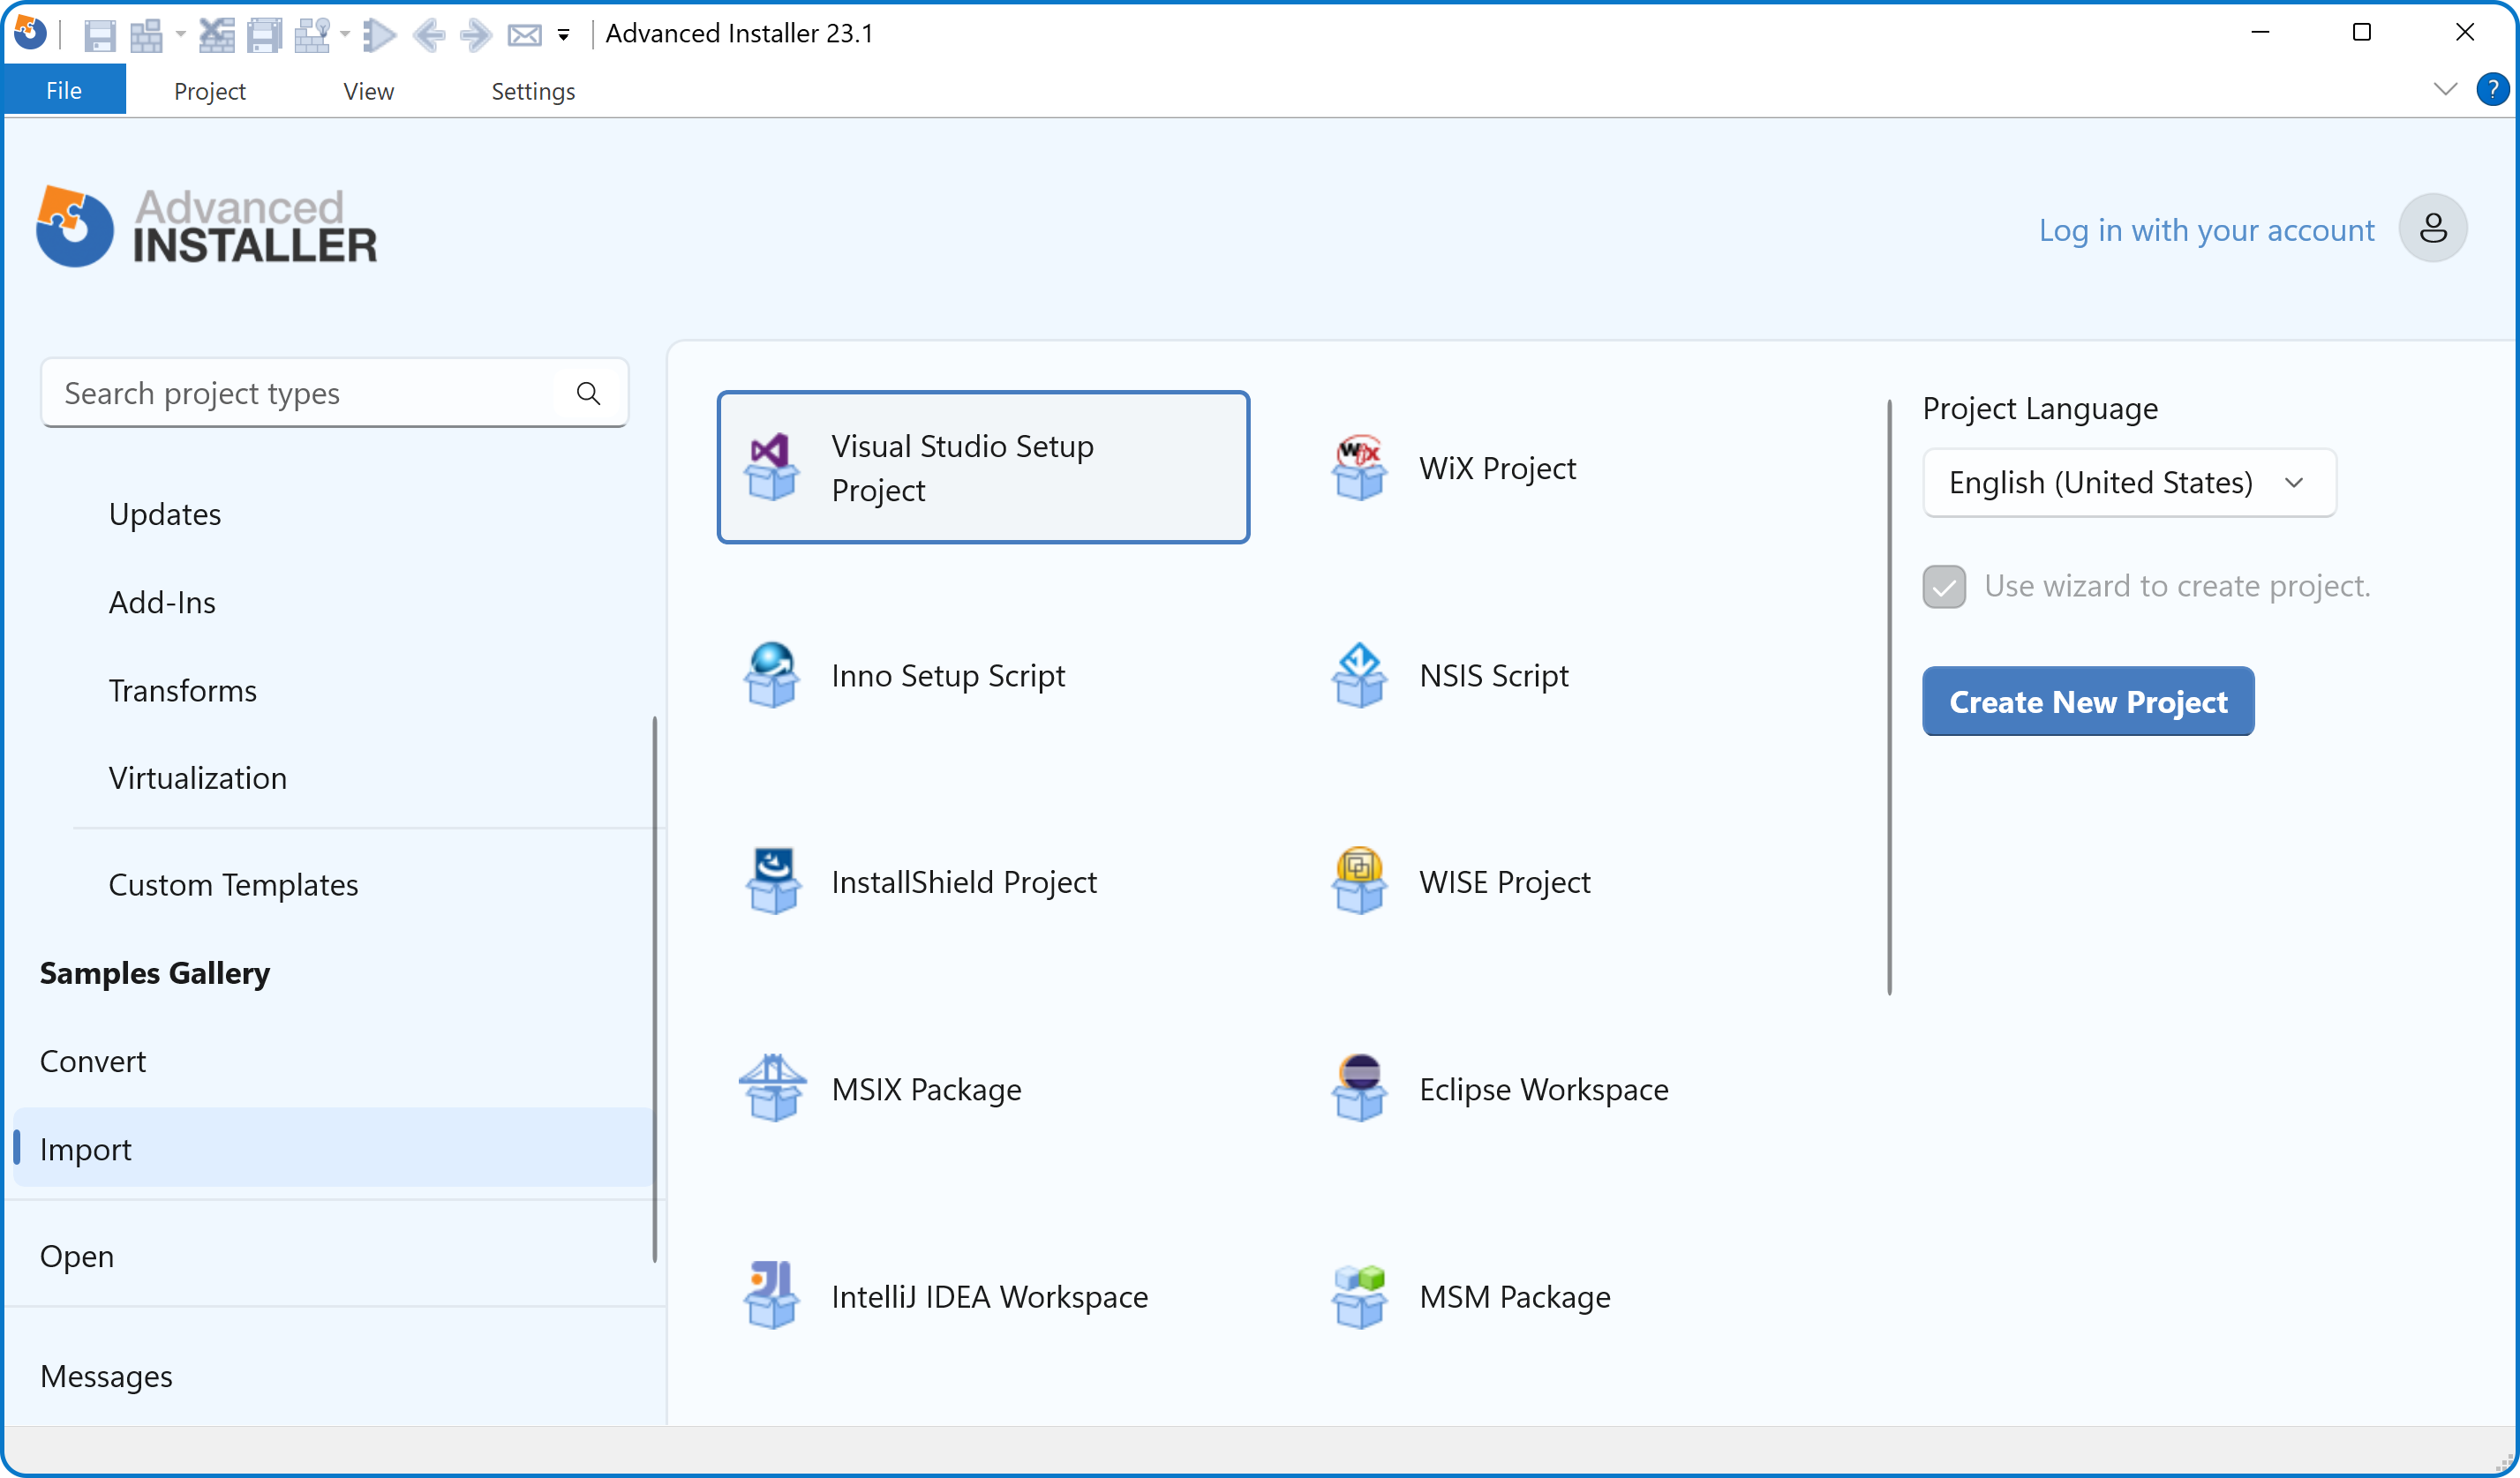Select the Inno Setup Script icon

coord(771,675)
